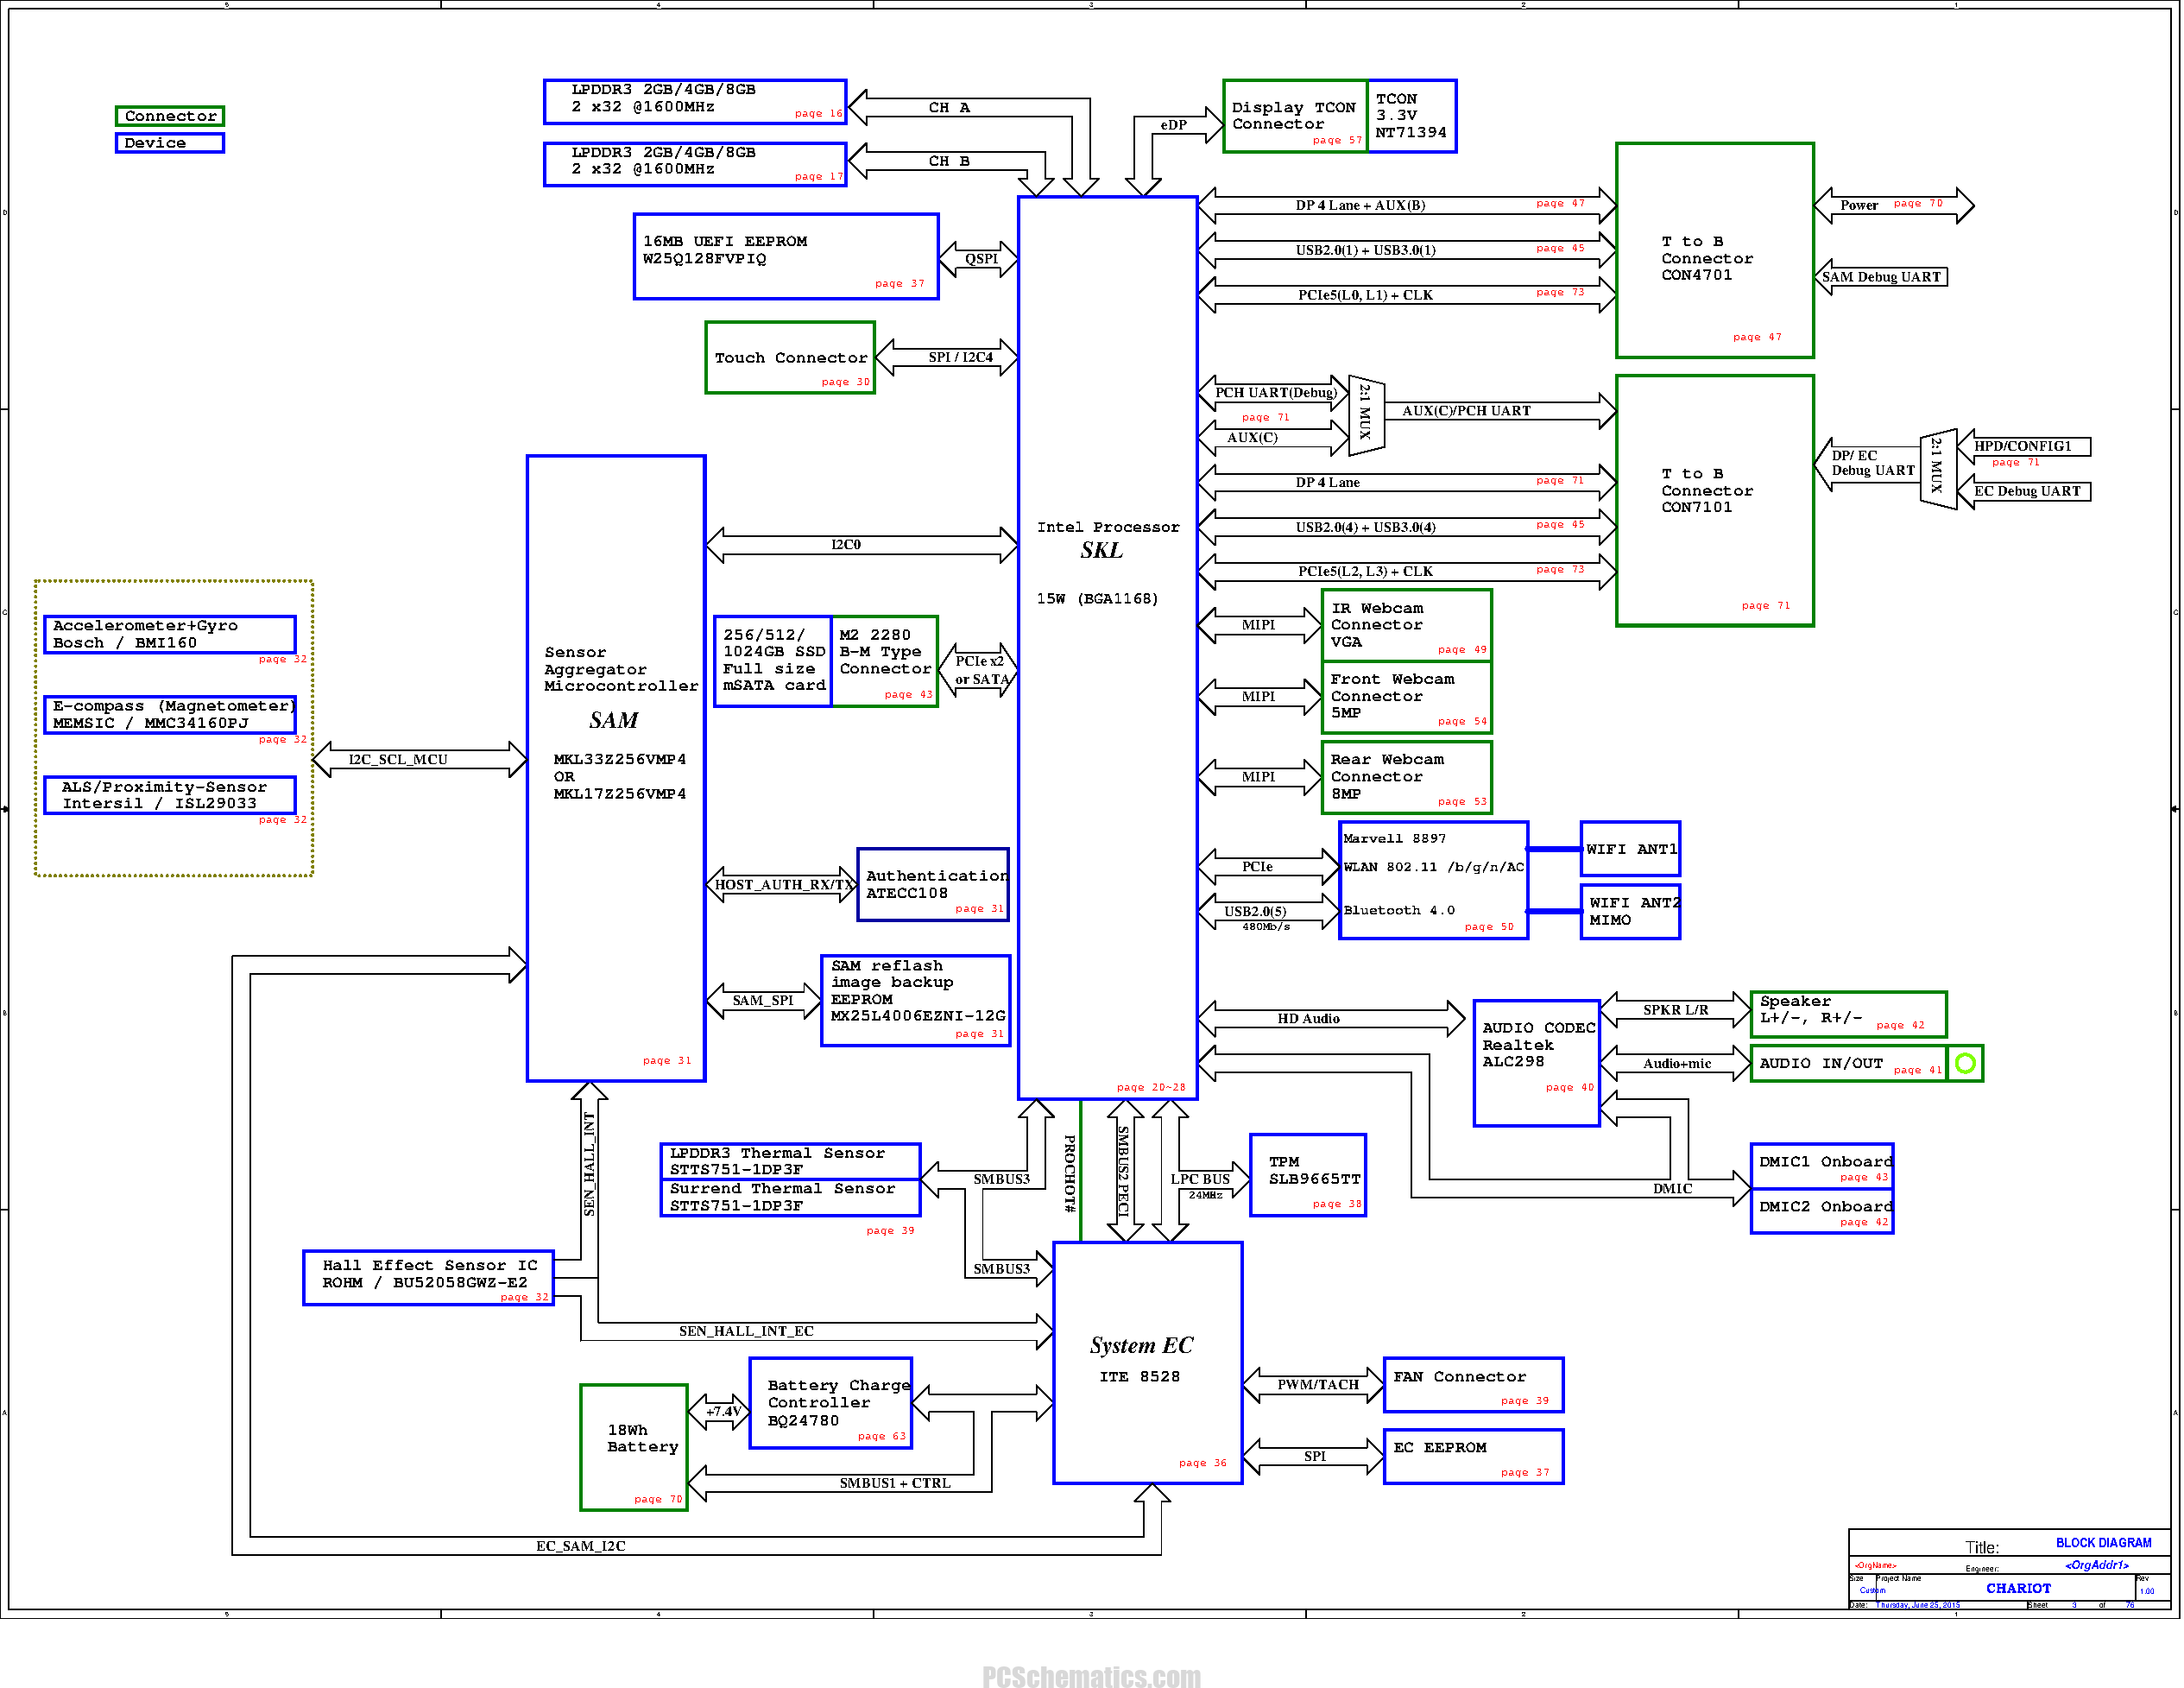This screenshot has width=2184, height=1688.
Task: Click the green Connector legend box
Action: tap(170, 116)
